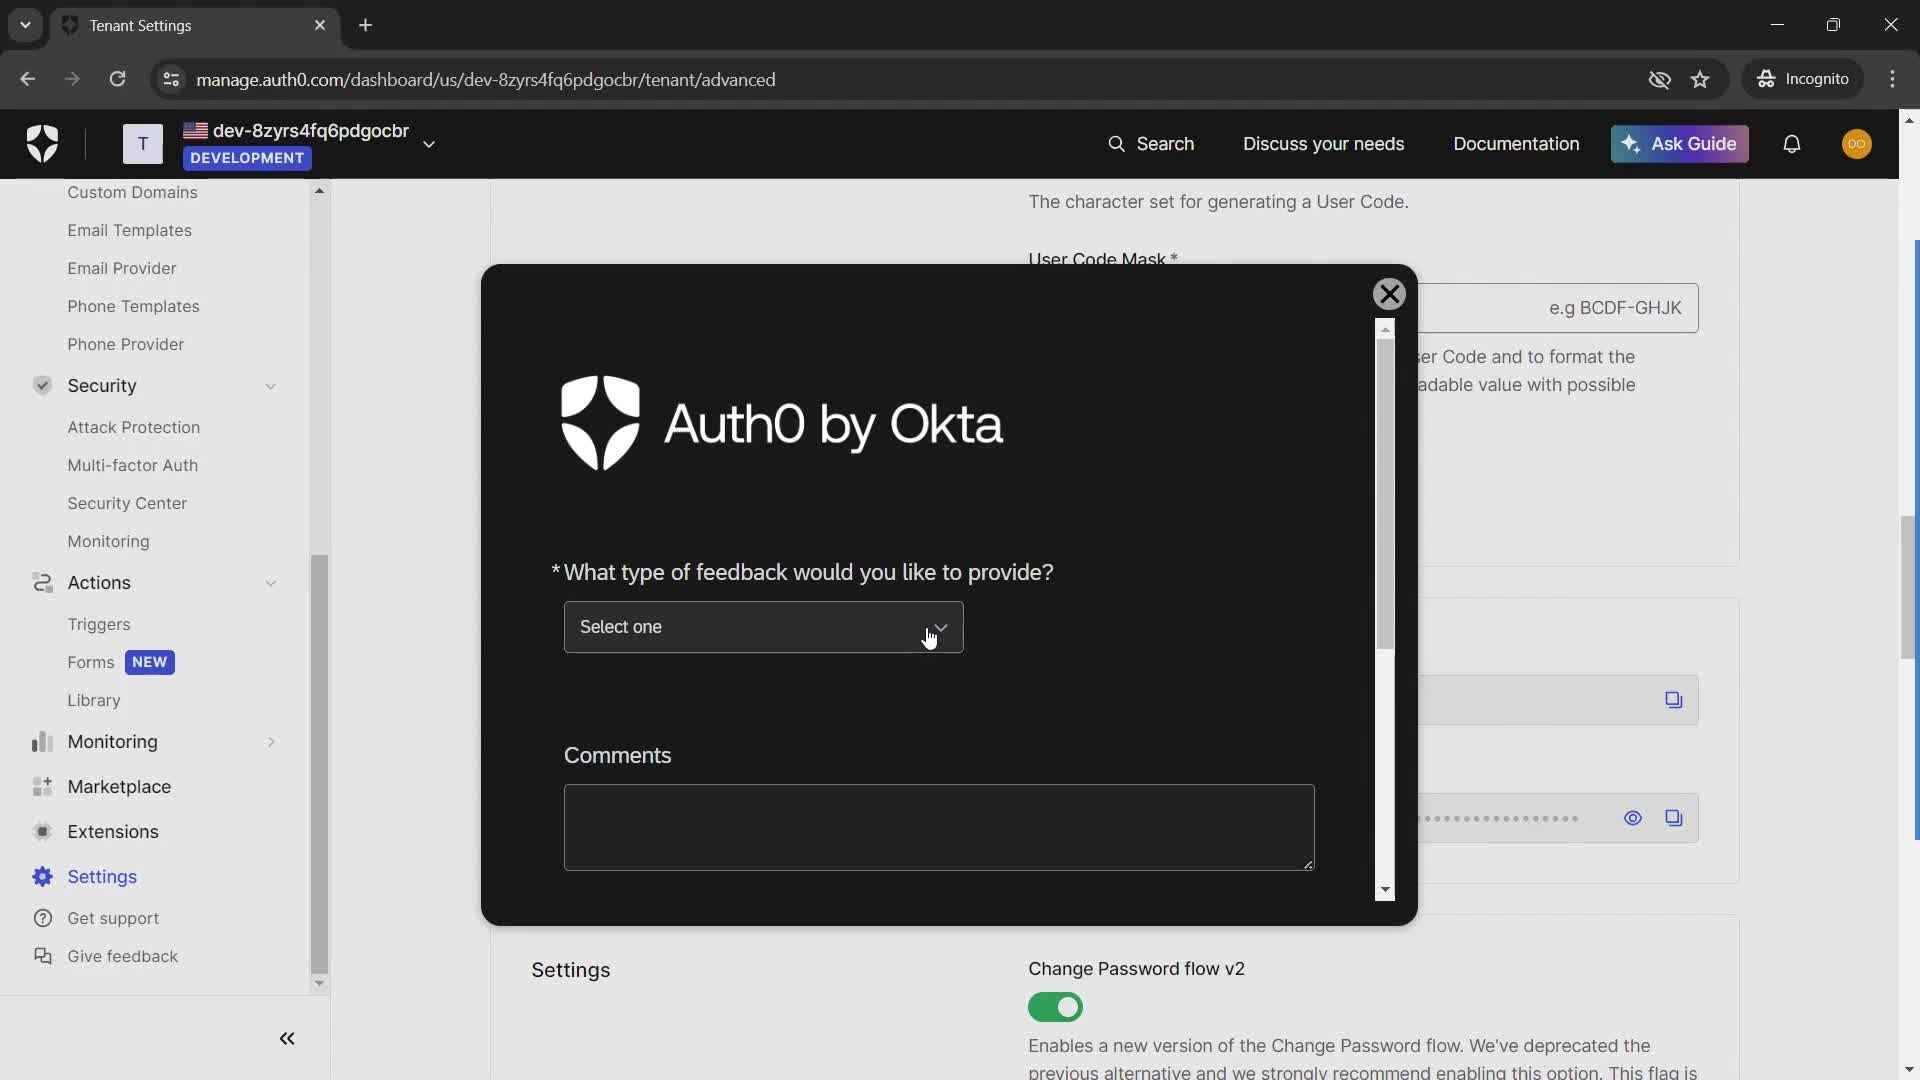The image size is (1920, 1080).
Task: Open Phone Provider page
Action: tap(125, 344)
